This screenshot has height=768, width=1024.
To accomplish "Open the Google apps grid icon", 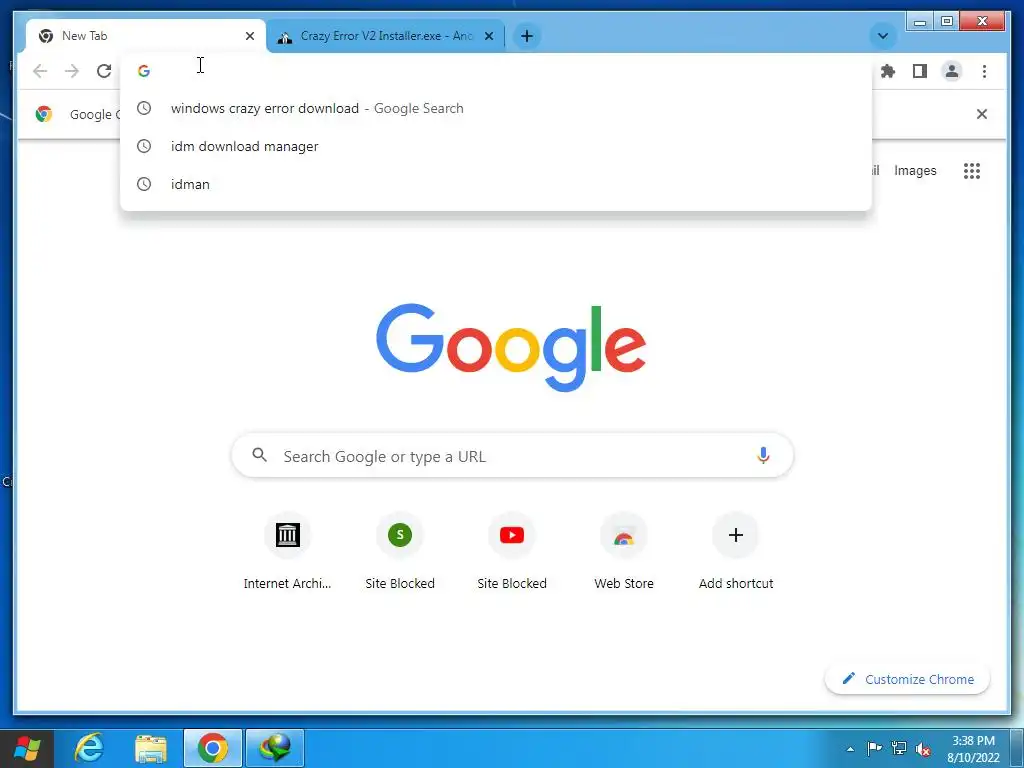I will (972, 171).
